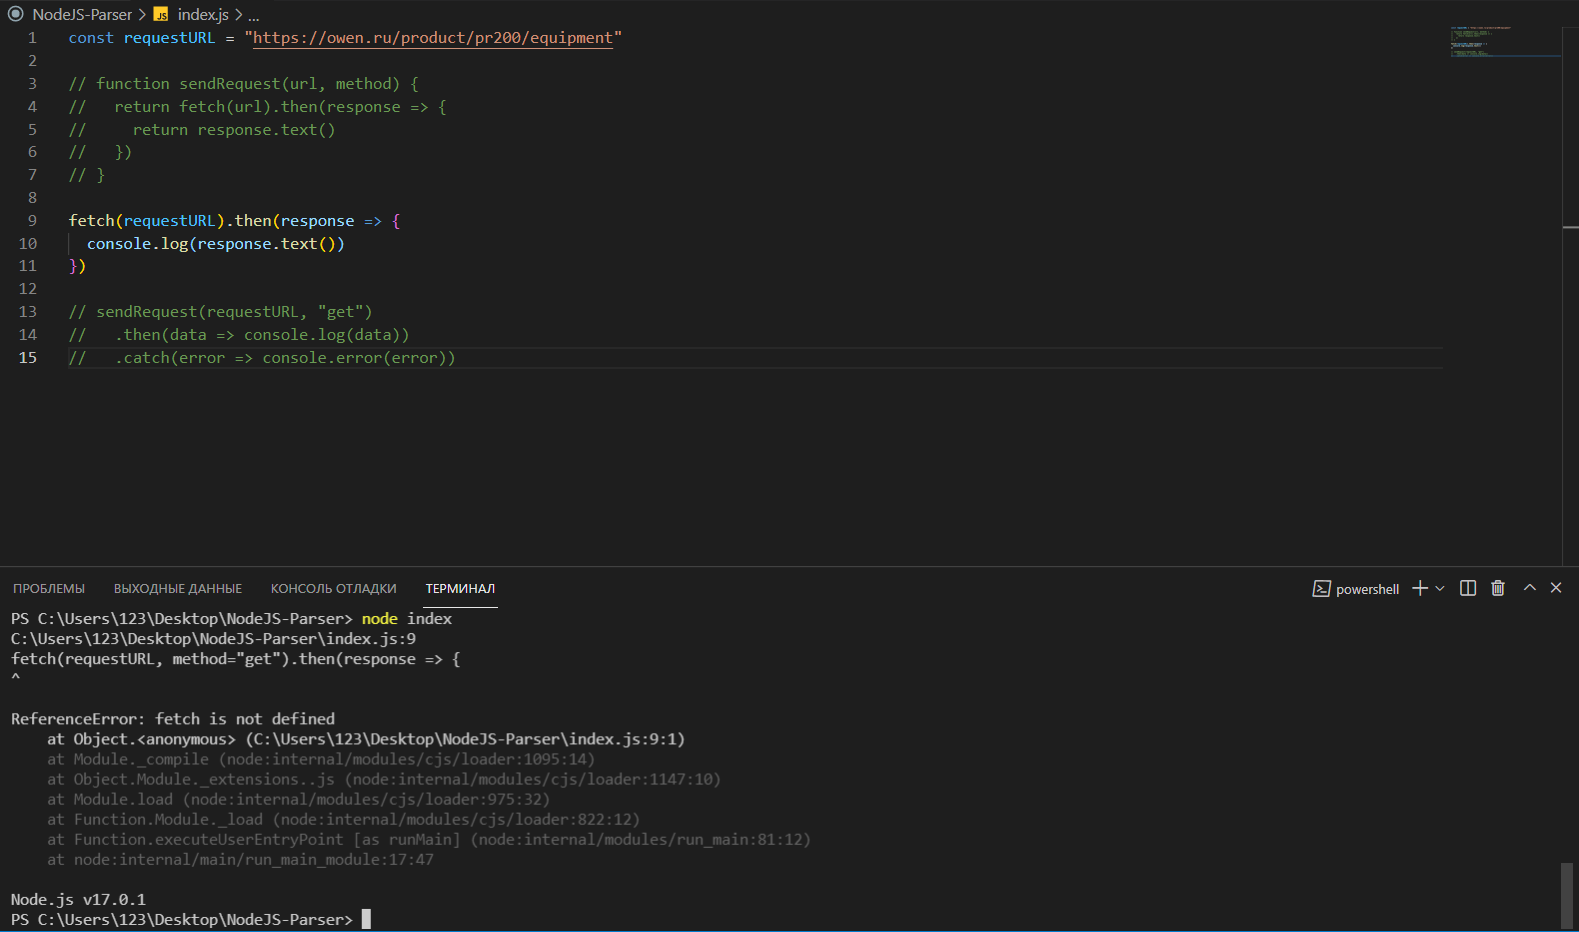The width and height of the screenshot is (1579, 932).
Task: Add a new terminal with plus icon
Action: pos(1420,588)
